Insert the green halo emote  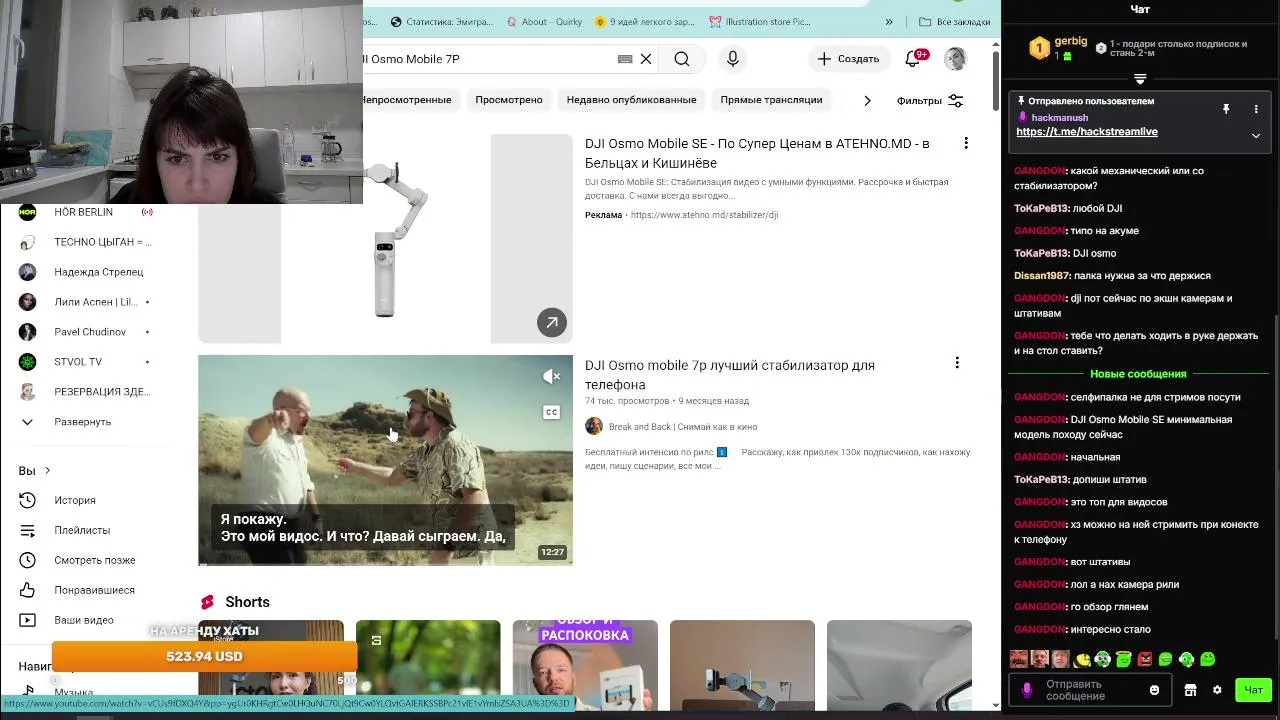[1124, 659]
